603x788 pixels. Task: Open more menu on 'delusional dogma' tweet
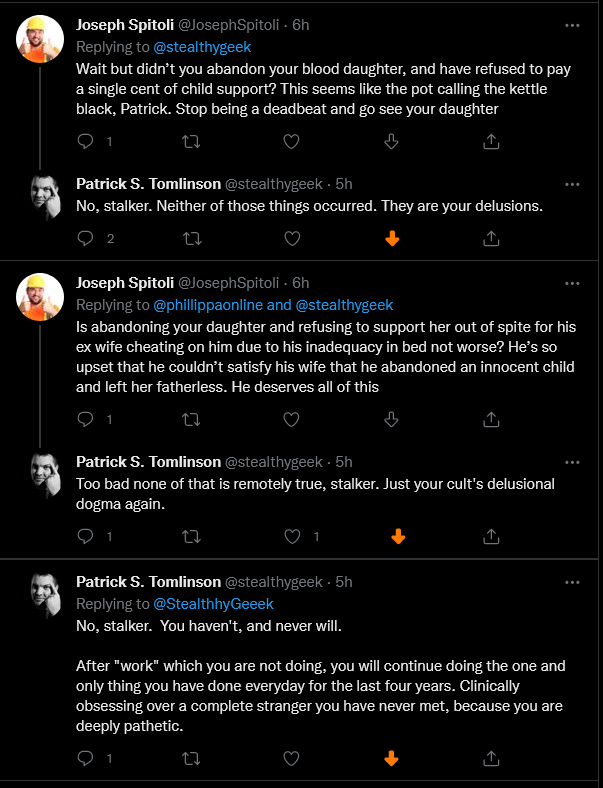coord(572,462)
